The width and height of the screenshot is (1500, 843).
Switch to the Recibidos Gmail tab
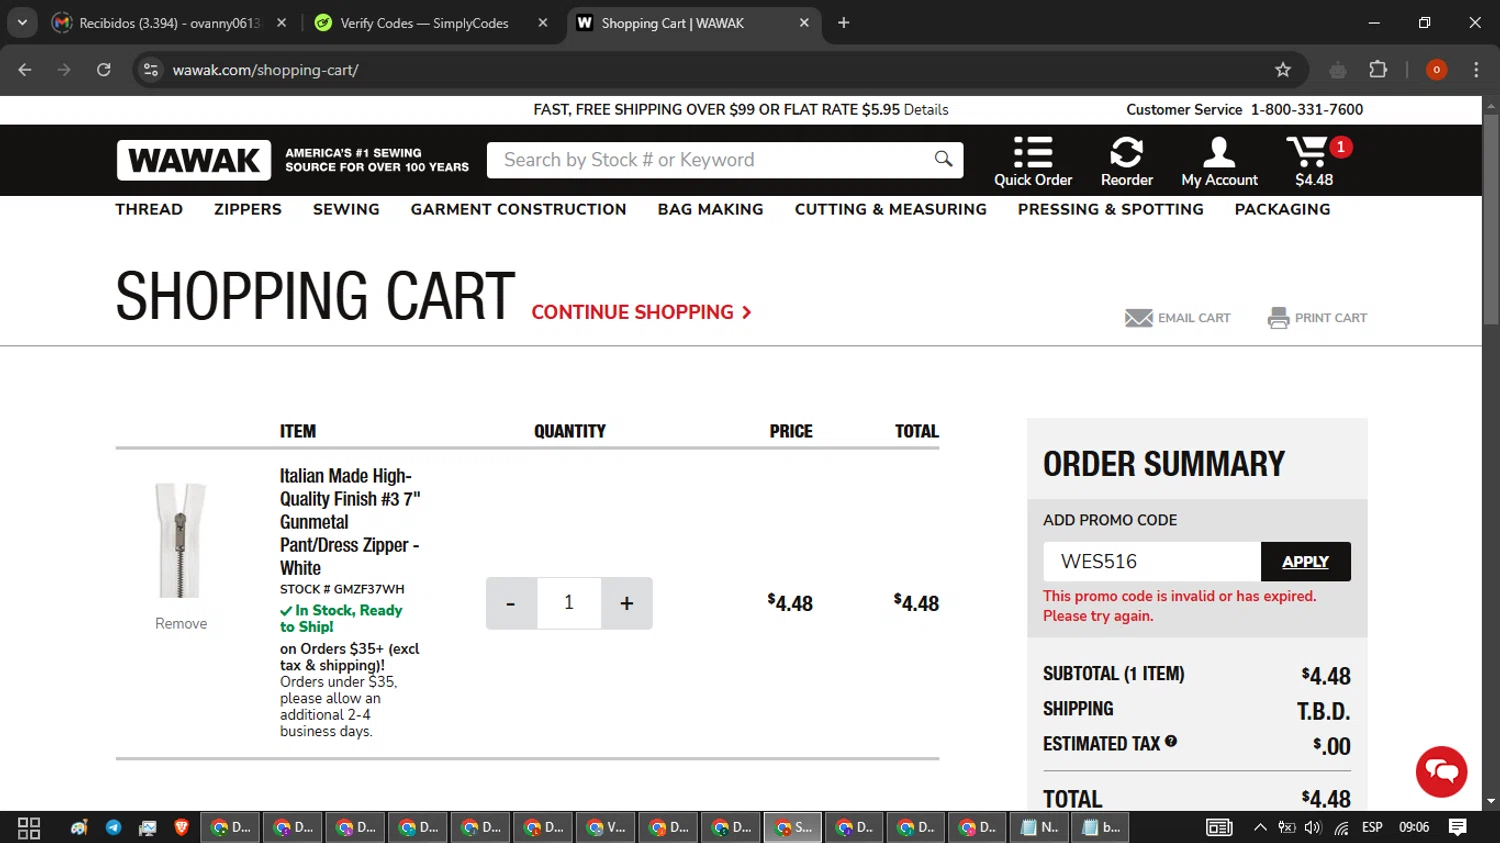(169, 22)
